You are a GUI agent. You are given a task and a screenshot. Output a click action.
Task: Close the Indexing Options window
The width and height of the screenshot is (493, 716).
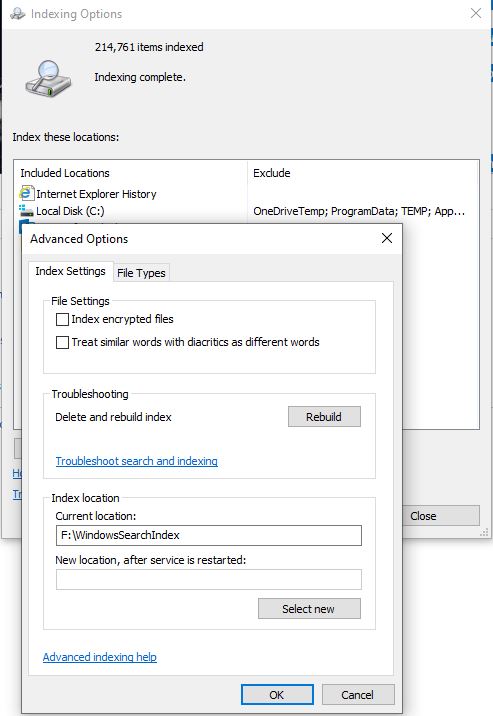476,13
